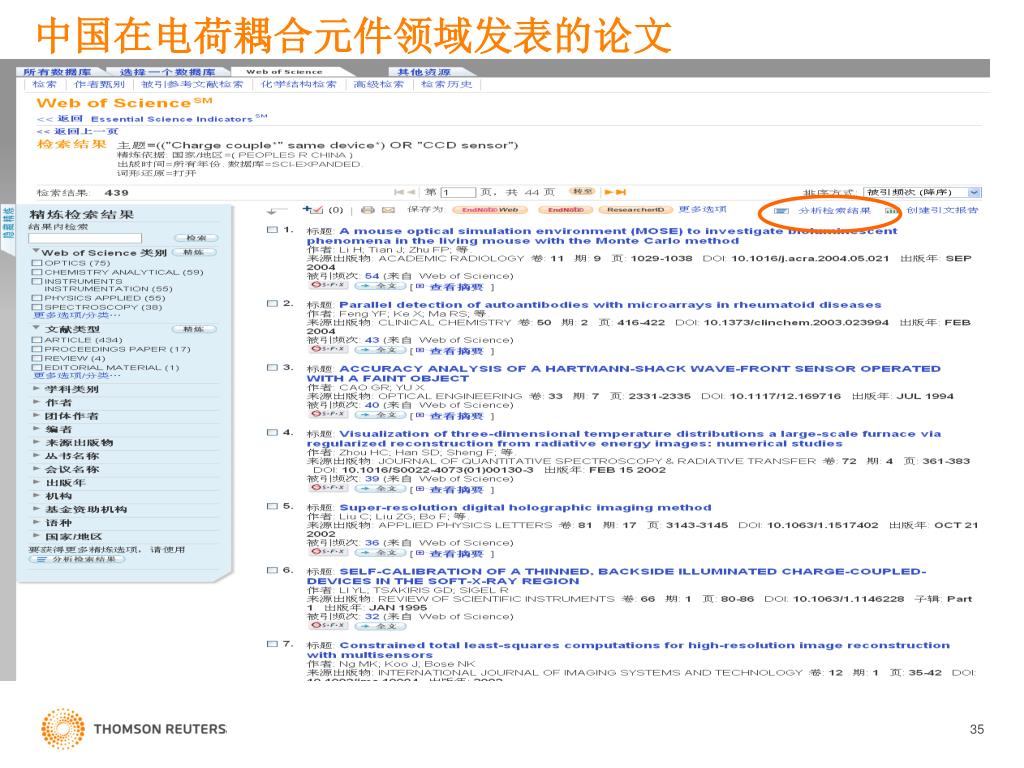Click the 结果内检索 search input field
1024x768 pixels.
click(x=85, y=238)
